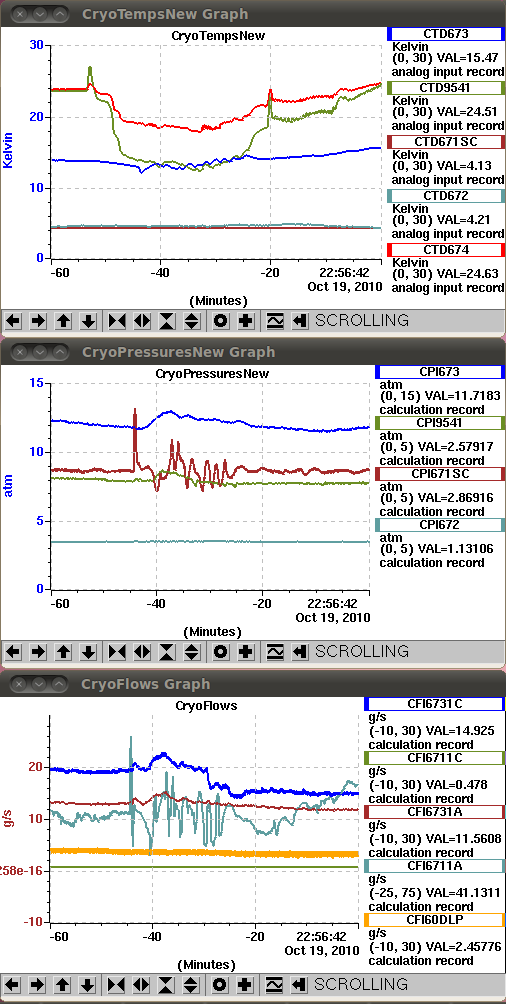
Task: Click the circle icon in CryoPressuresNew Graph toolbar
Action: tap(221, 652)
